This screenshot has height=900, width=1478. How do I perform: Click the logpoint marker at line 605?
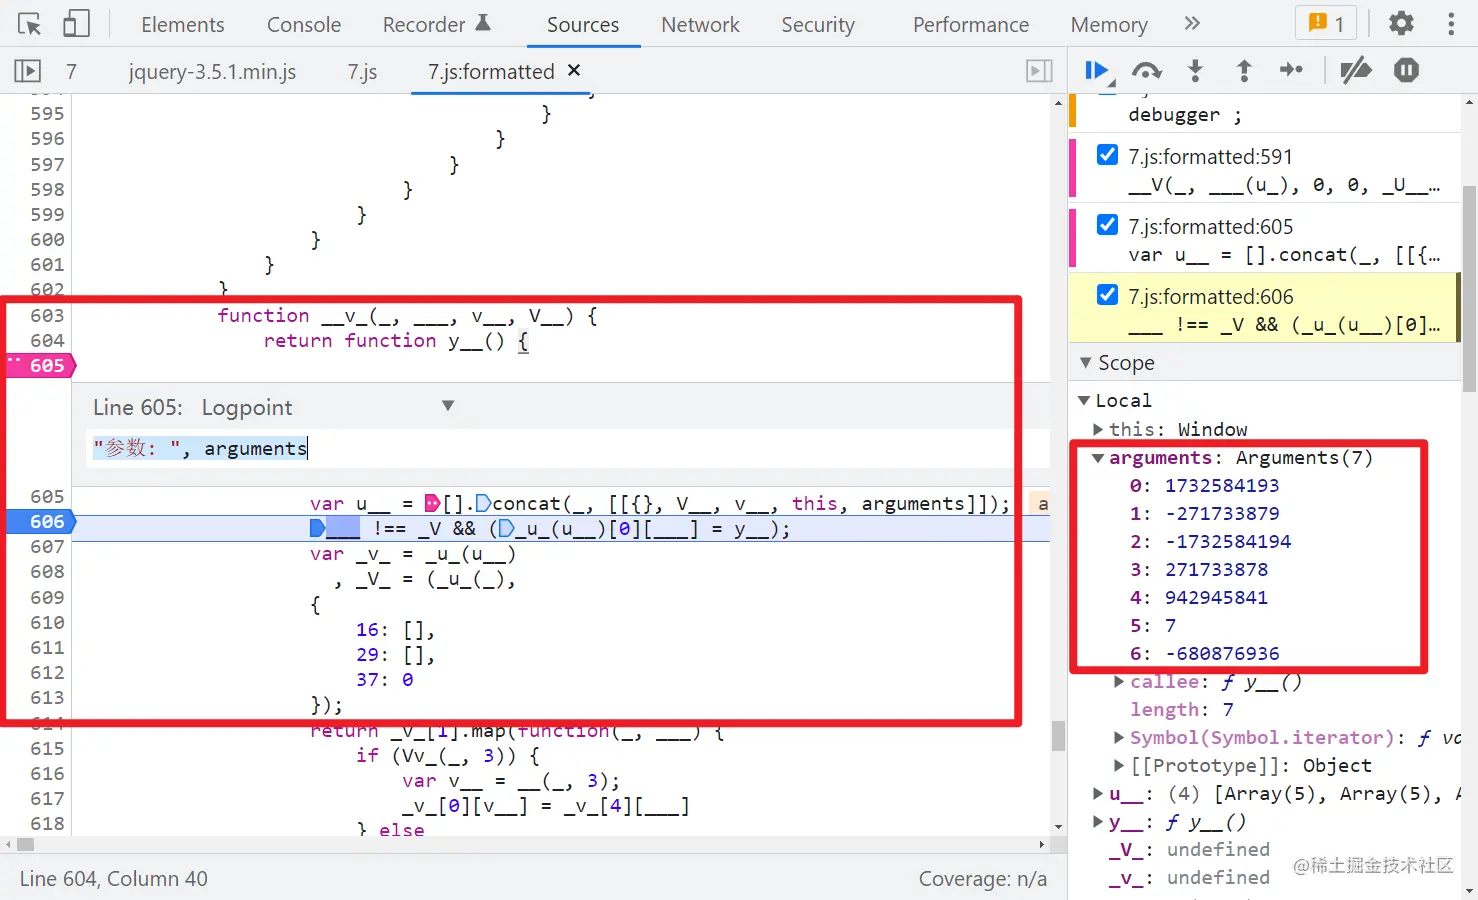[x=41, y=366]
